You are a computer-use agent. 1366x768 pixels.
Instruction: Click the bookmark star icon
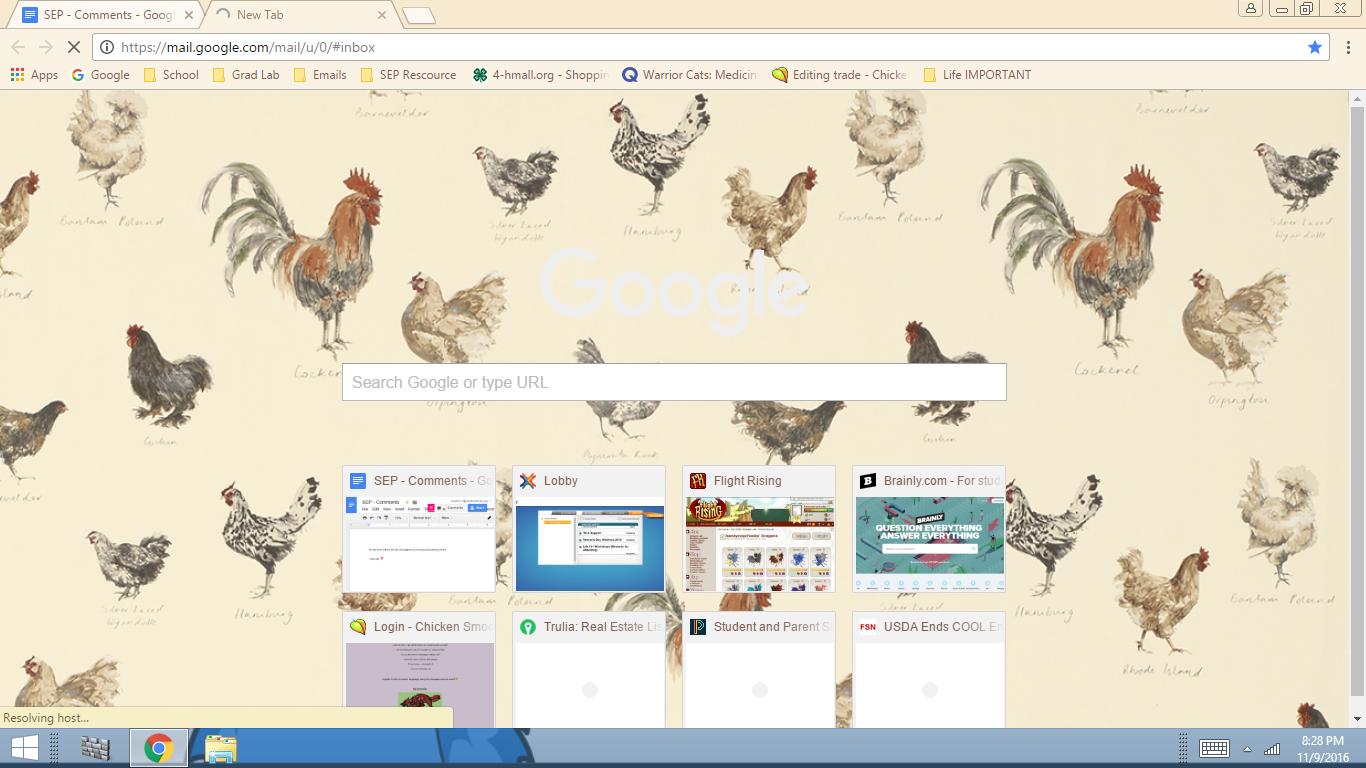tap(1315, 47)
